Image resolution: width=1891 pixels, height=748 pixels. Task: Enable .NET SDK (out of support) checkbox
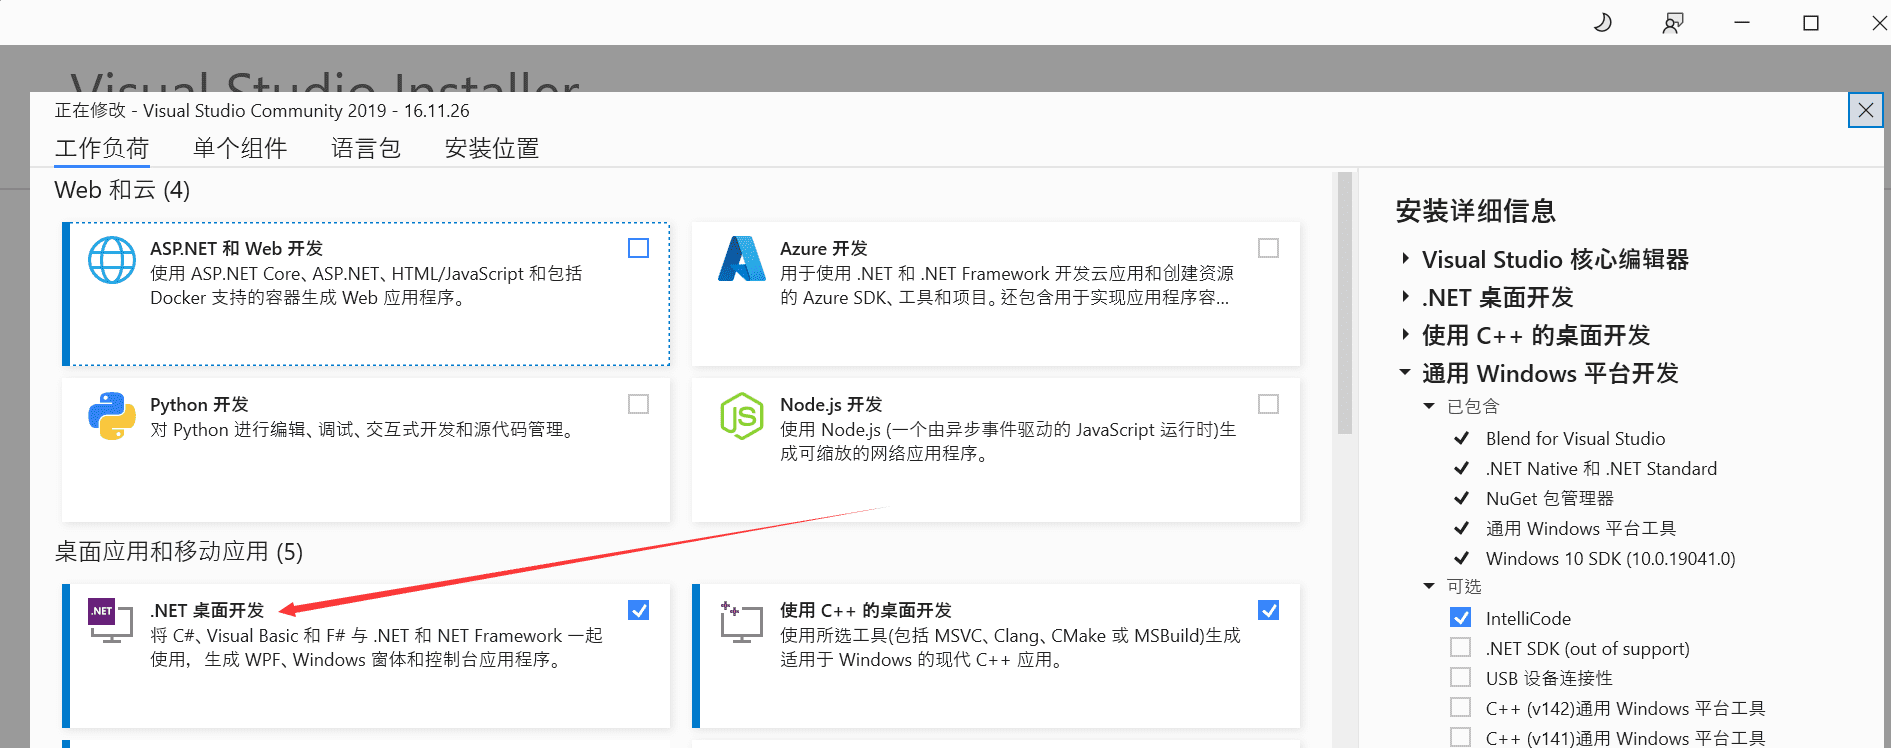click(x=1461, y=648)
